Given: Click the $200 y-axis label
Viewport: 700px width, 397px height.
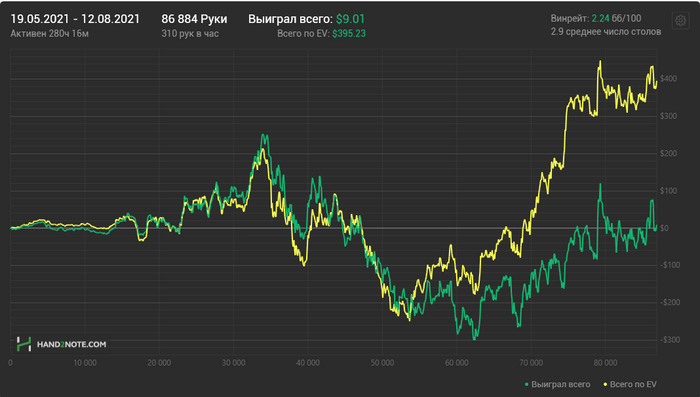Looking at the screenshot, I should [x=668, y=154].
